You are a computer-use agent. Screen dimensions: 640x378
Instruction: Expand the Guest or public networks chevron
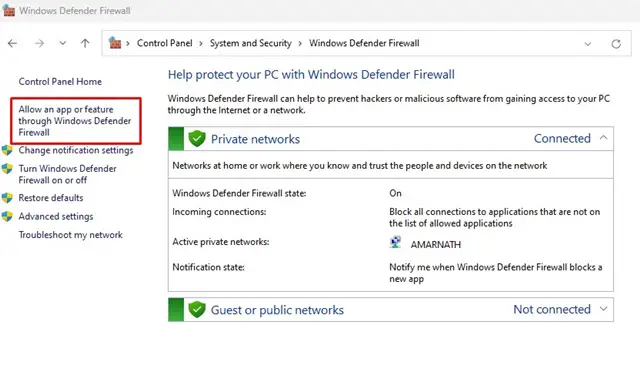click(x=604, y=309)
